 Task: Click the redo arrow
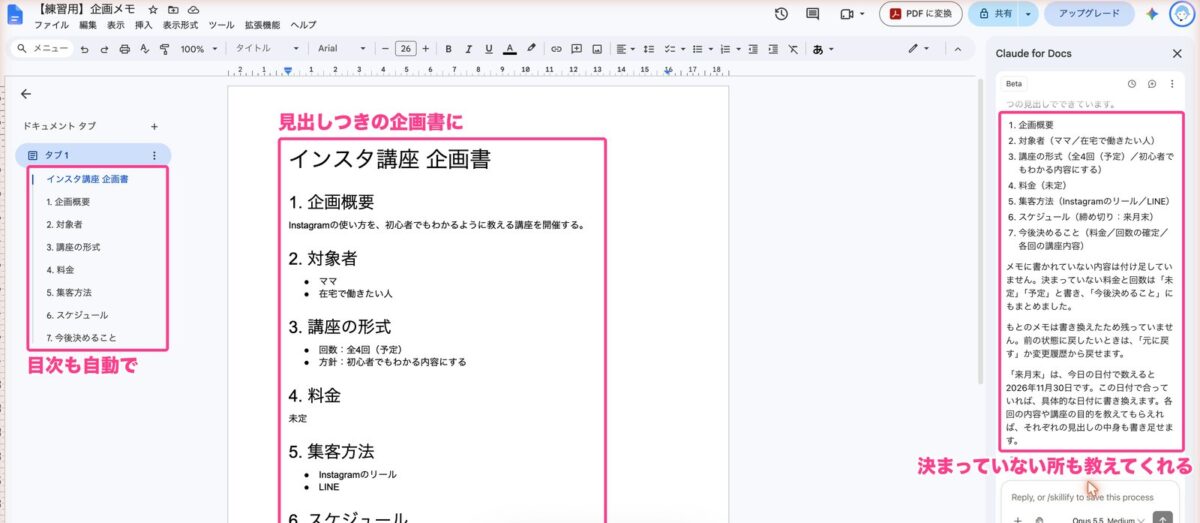coord(104,48)
